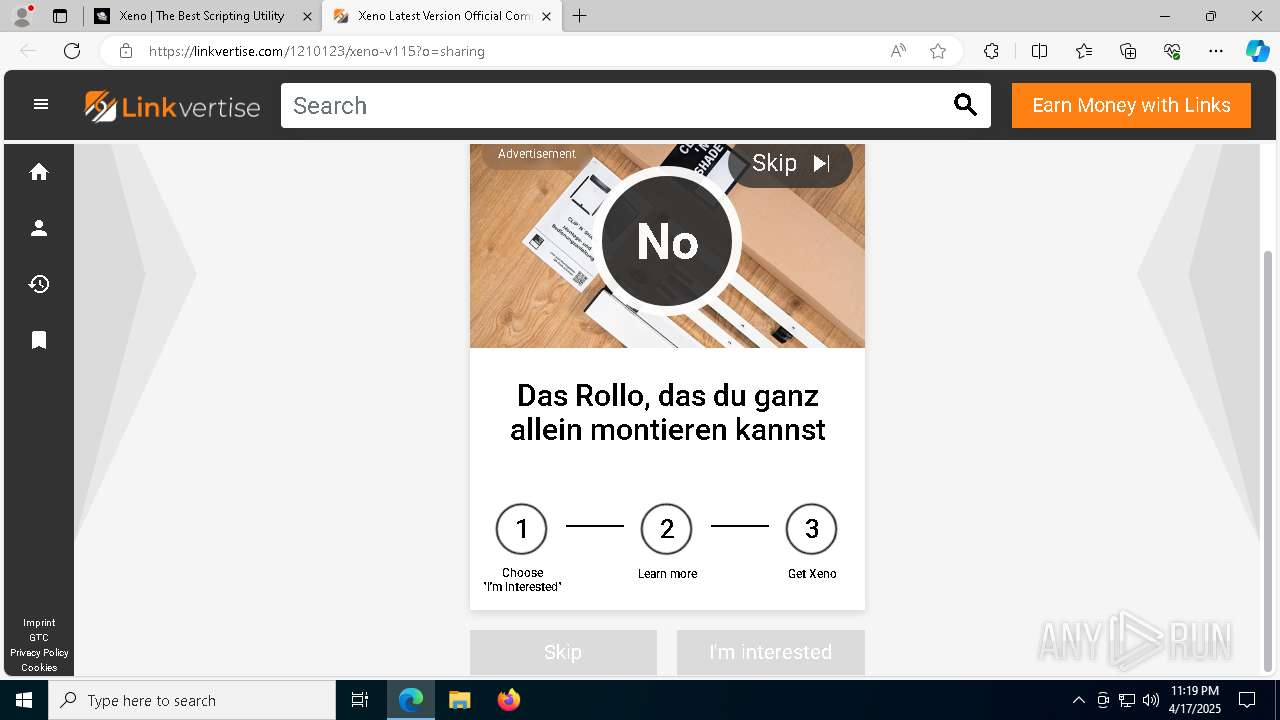Open the notification center icon
Screen dimensions: 1280x720
(x=1247, y=700)
